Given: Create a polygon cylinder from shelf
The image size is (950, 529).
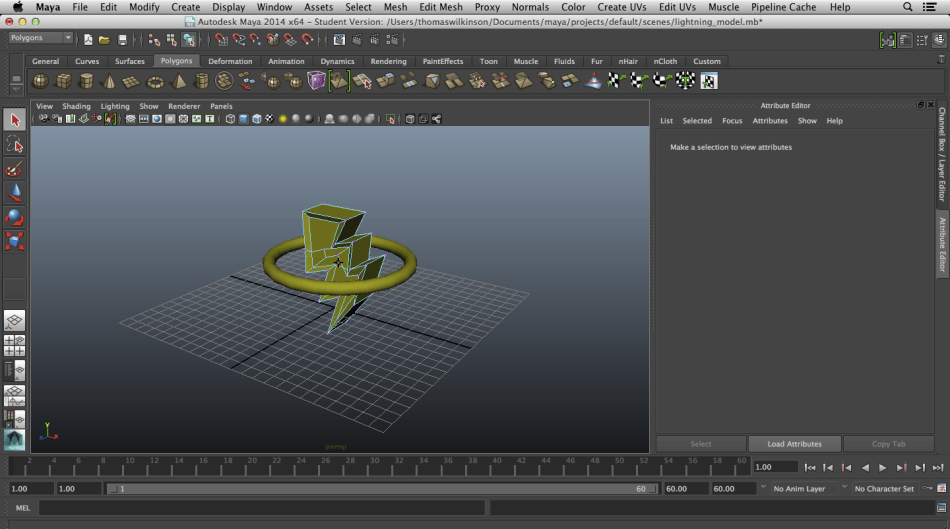Looking at the screenshot, I should 87,81.
